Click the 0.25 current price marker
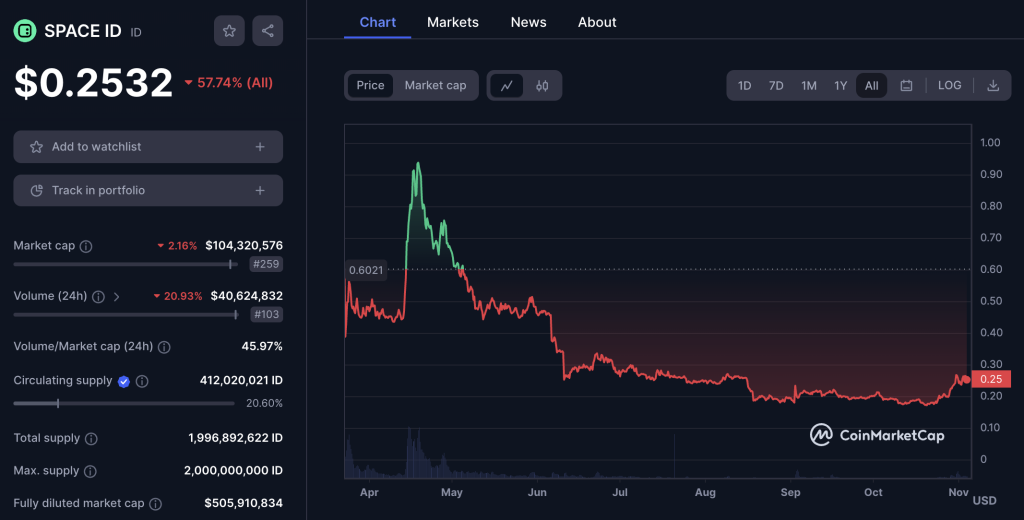Image resolution: width=1024 pixels, height=520 pixels. point(991,380)
